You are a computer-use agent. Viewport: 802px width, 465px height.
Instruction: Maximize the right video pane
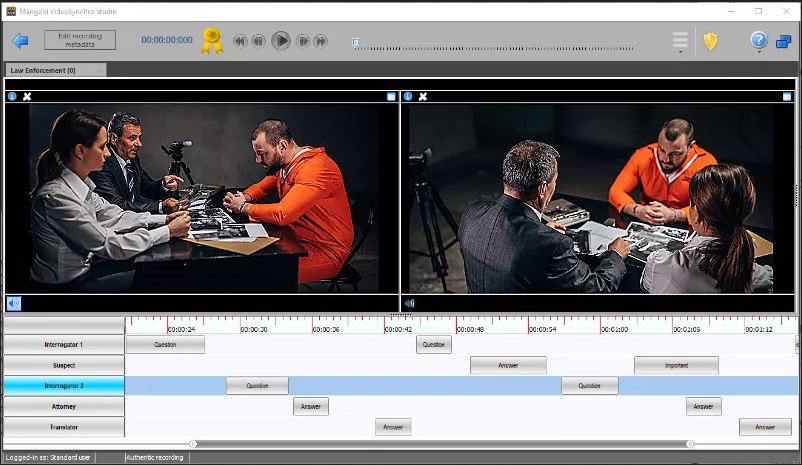[787, 96]
